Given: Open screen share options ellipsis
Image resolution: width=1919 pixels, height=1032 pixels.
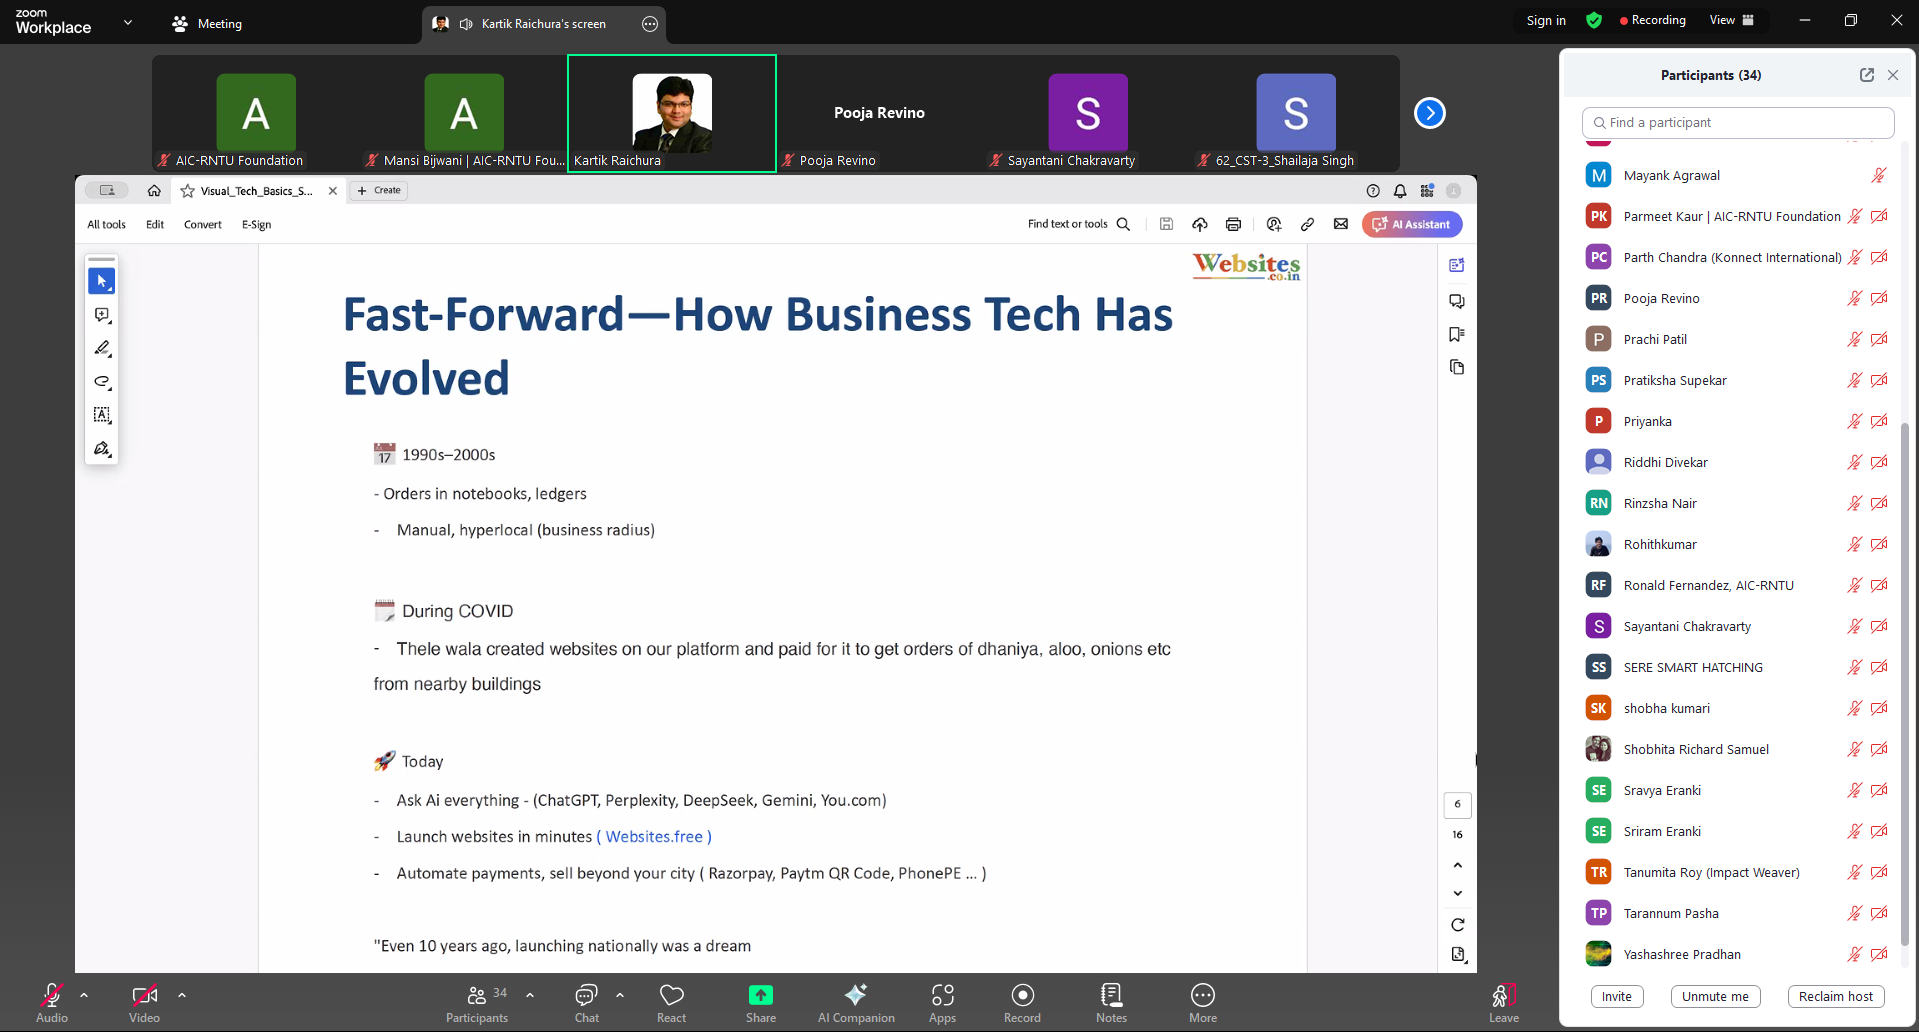Looking at the screenshot, I should 650,24.
